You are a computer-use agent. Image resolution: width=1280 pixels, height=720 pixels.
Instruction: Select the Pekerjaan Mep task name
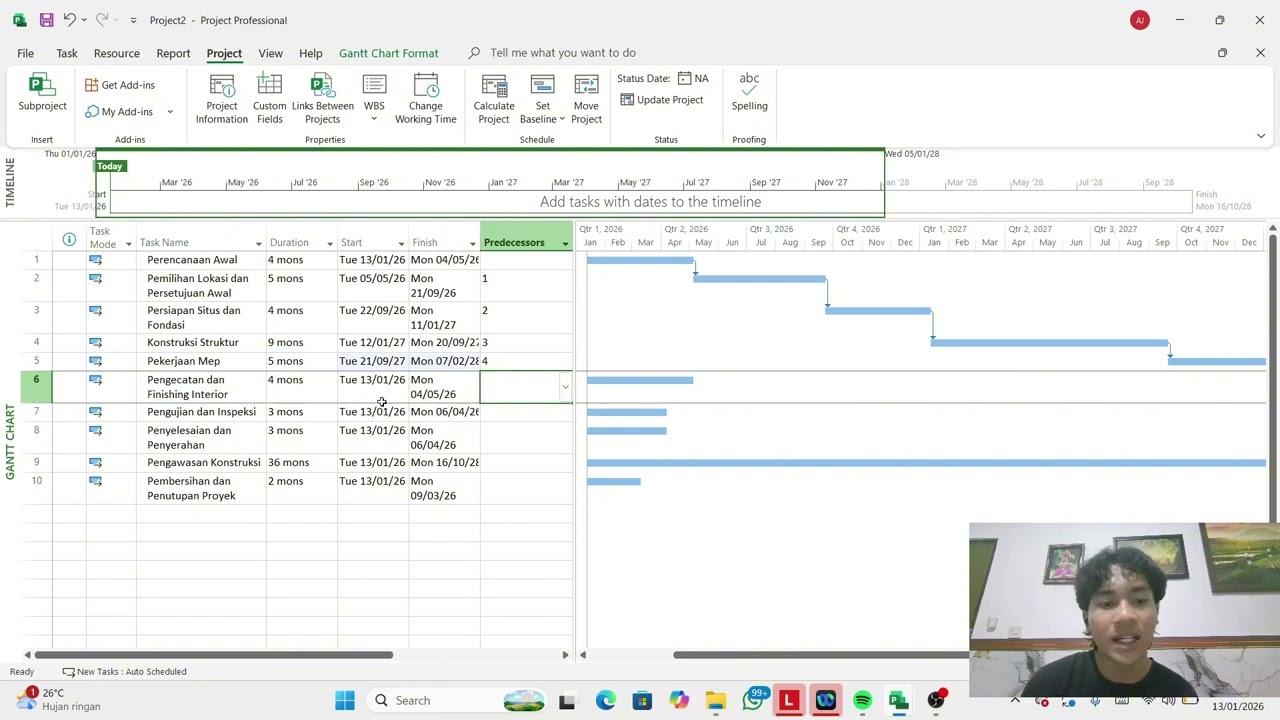183,361
